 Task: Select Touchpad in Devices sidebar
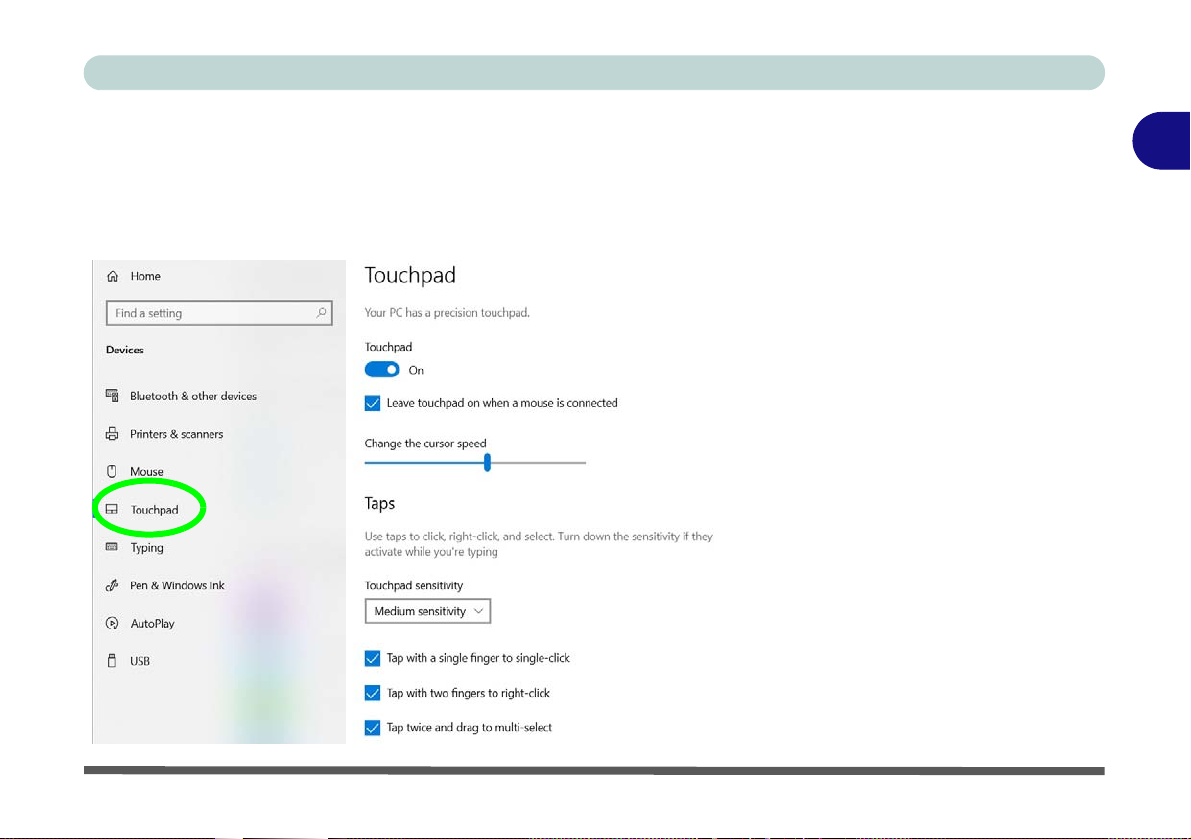tap(154, 509)
